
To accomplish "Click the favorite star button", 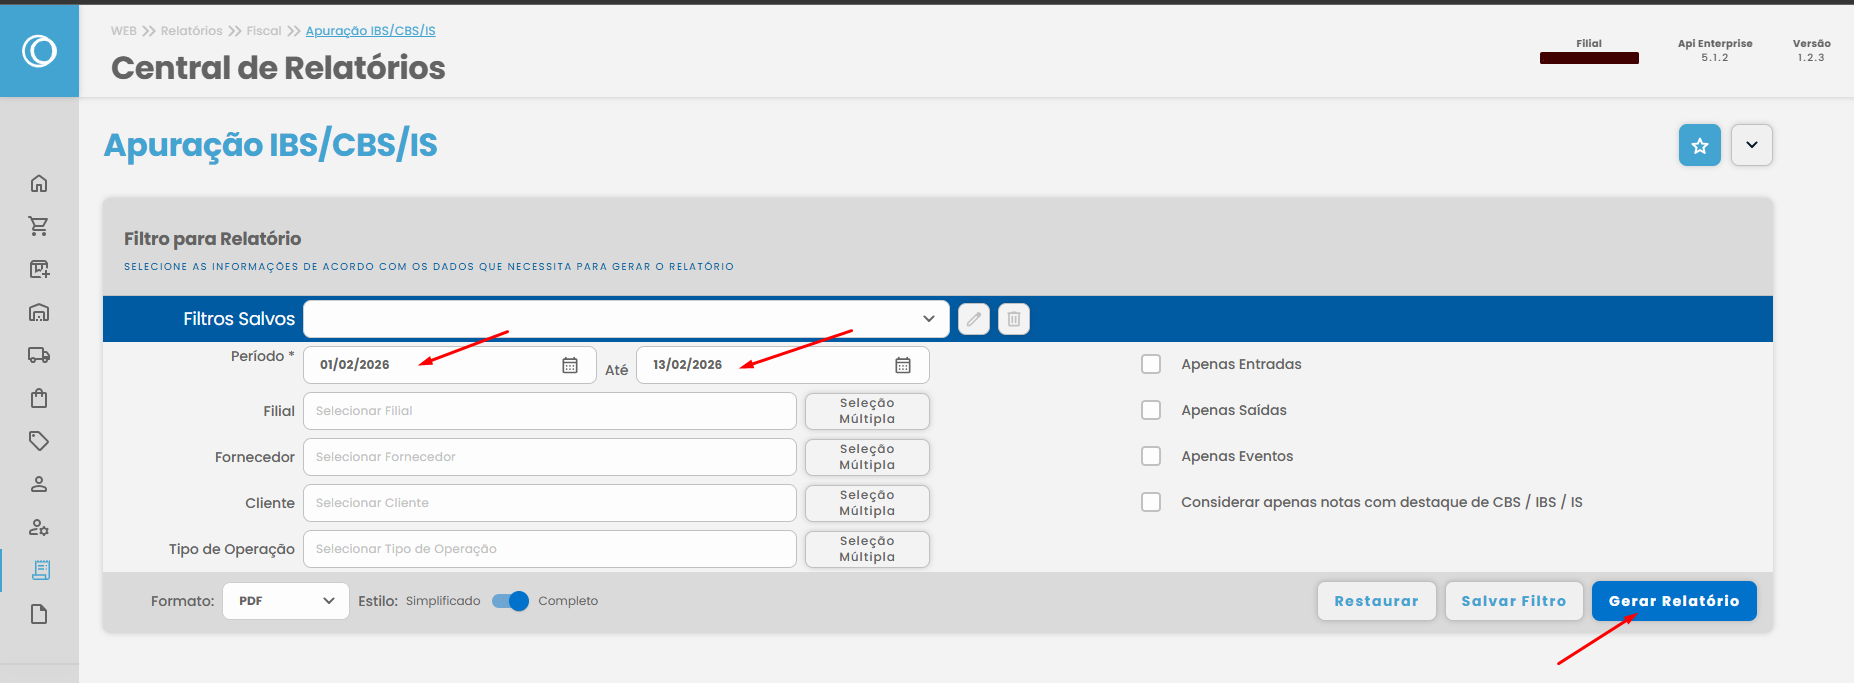I will (1699, 146).
